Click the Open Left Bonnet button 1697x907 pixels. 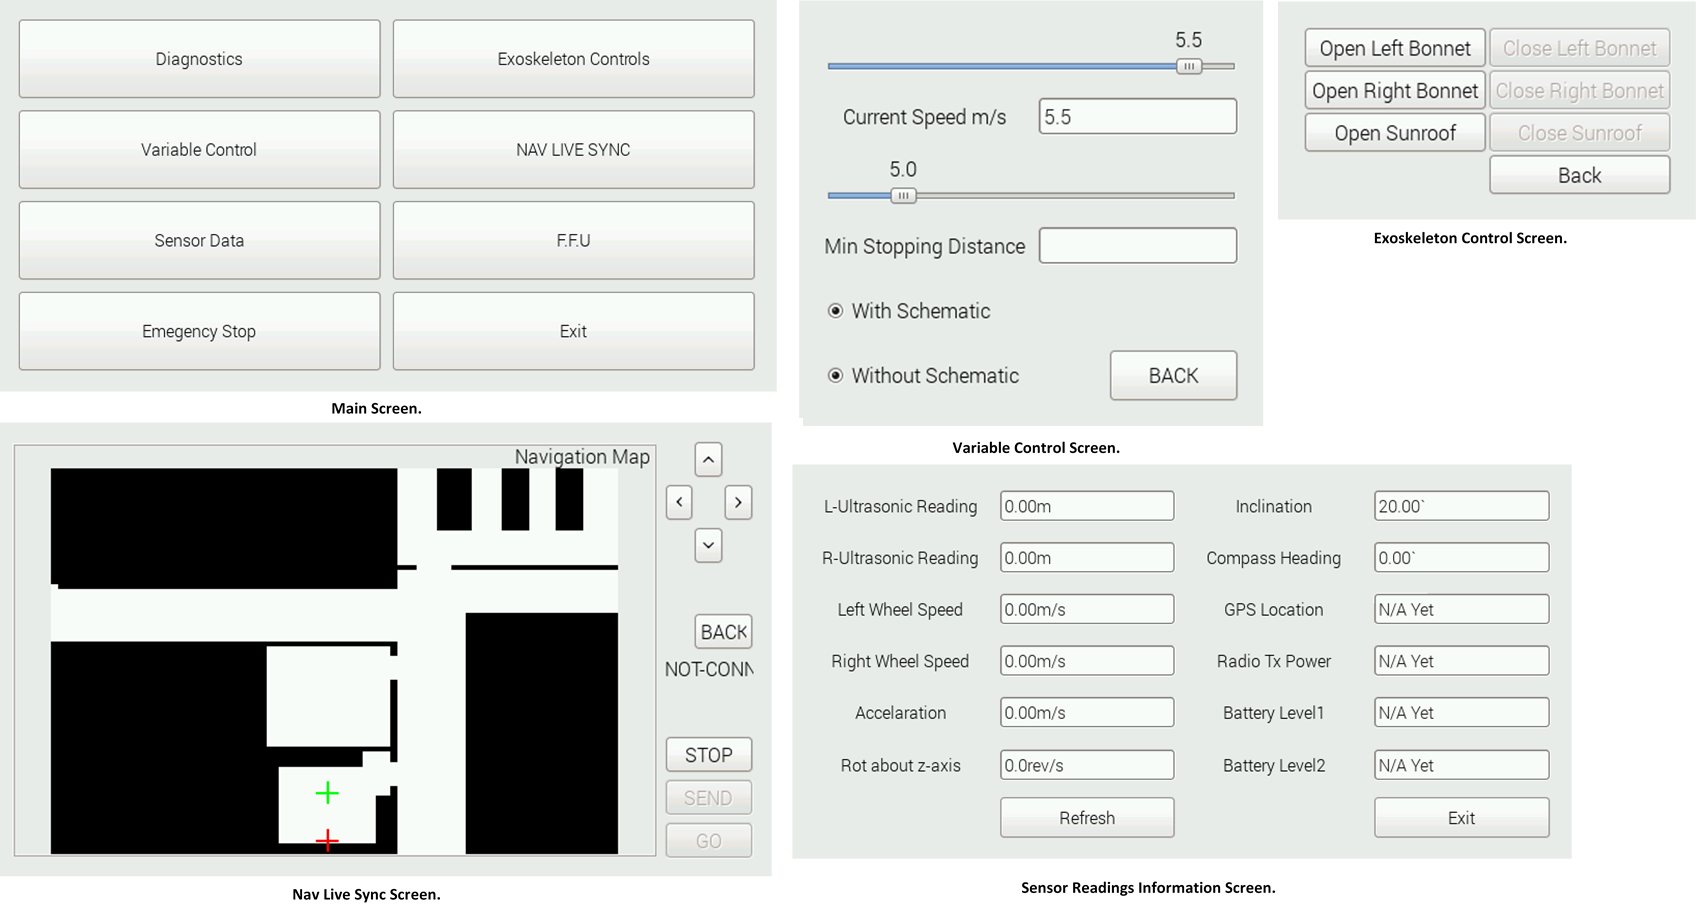click(1394, 48)
